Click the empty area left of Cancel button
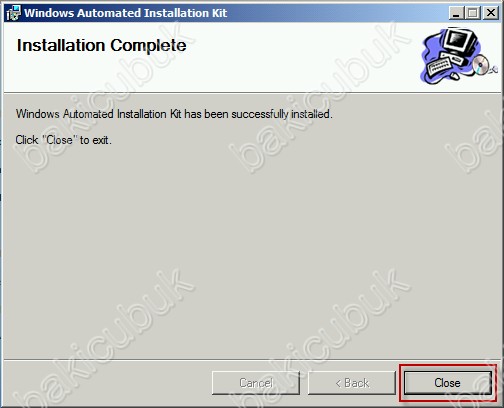 click(x=107, y=383)
